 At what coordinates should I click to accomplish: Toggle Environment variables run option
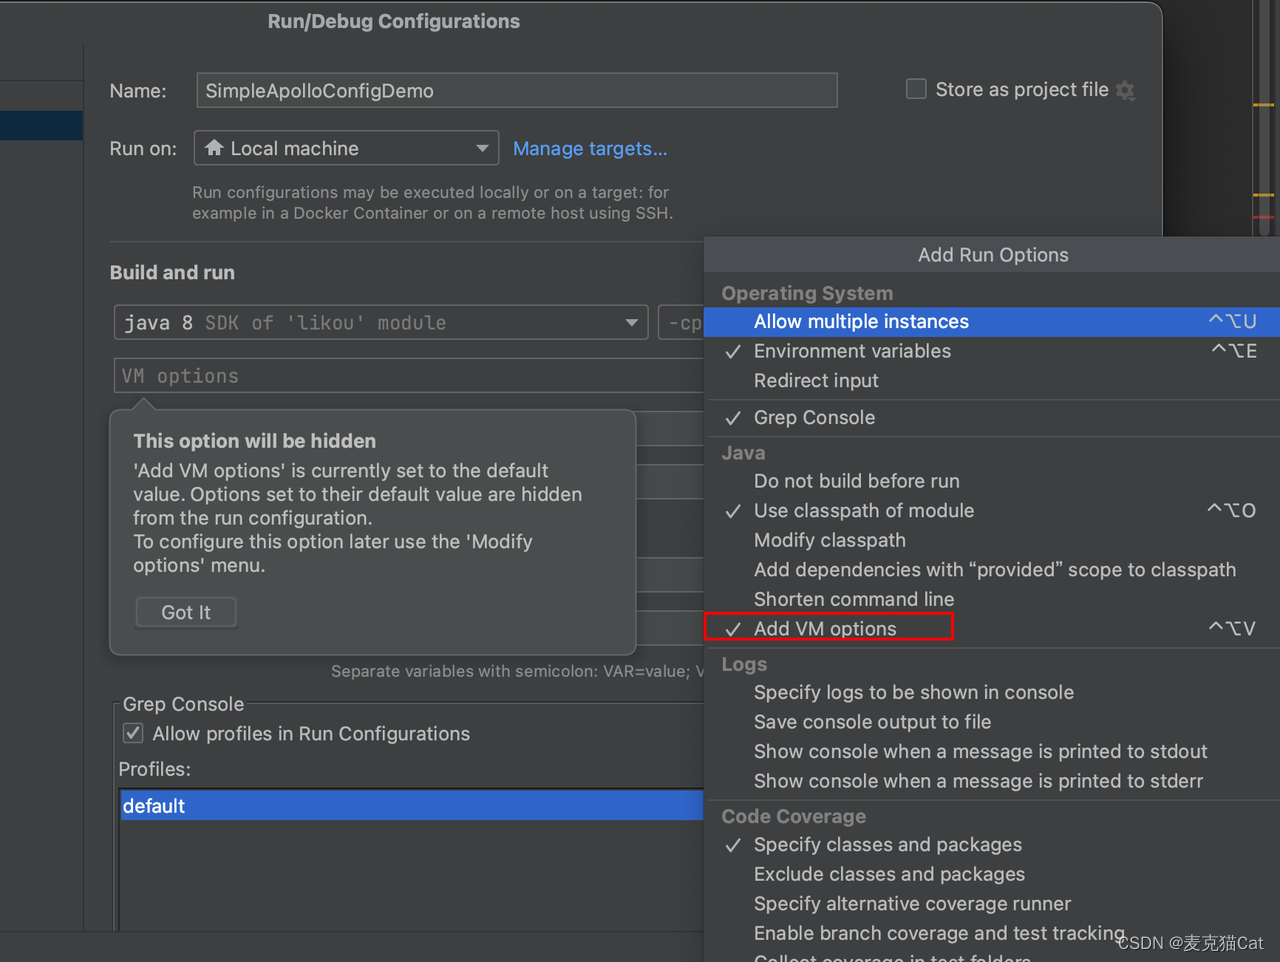[x=992, y=351]
